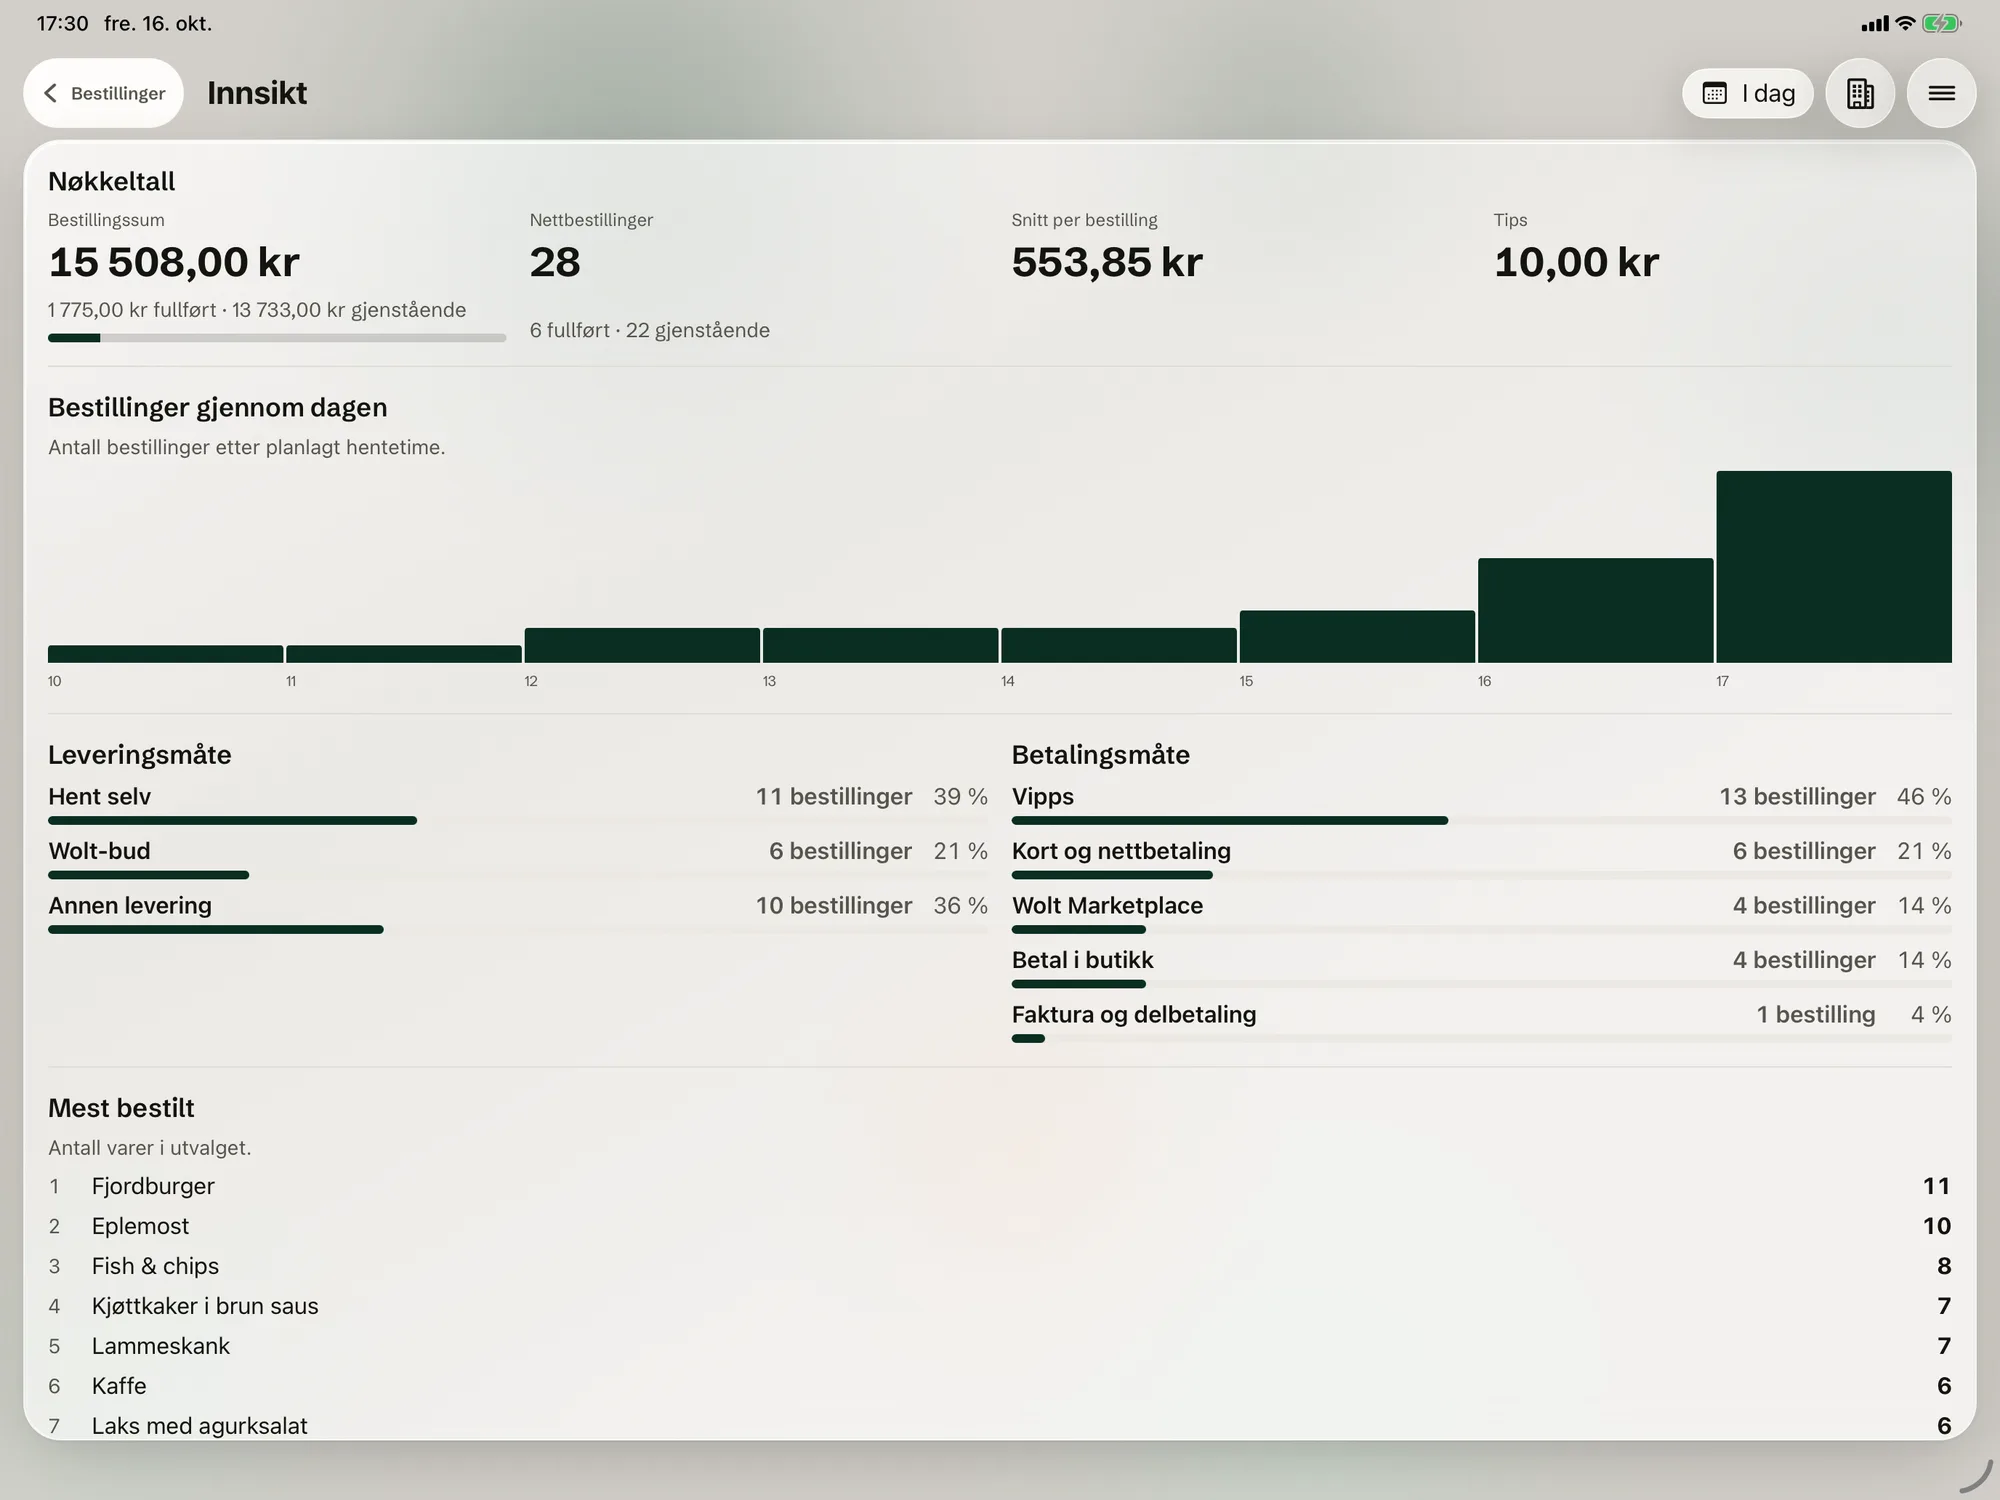Go back to Bestillinger
The width and height of the screenshot is (2000, 1500).
pyautogui.click(x=104, y=93)
